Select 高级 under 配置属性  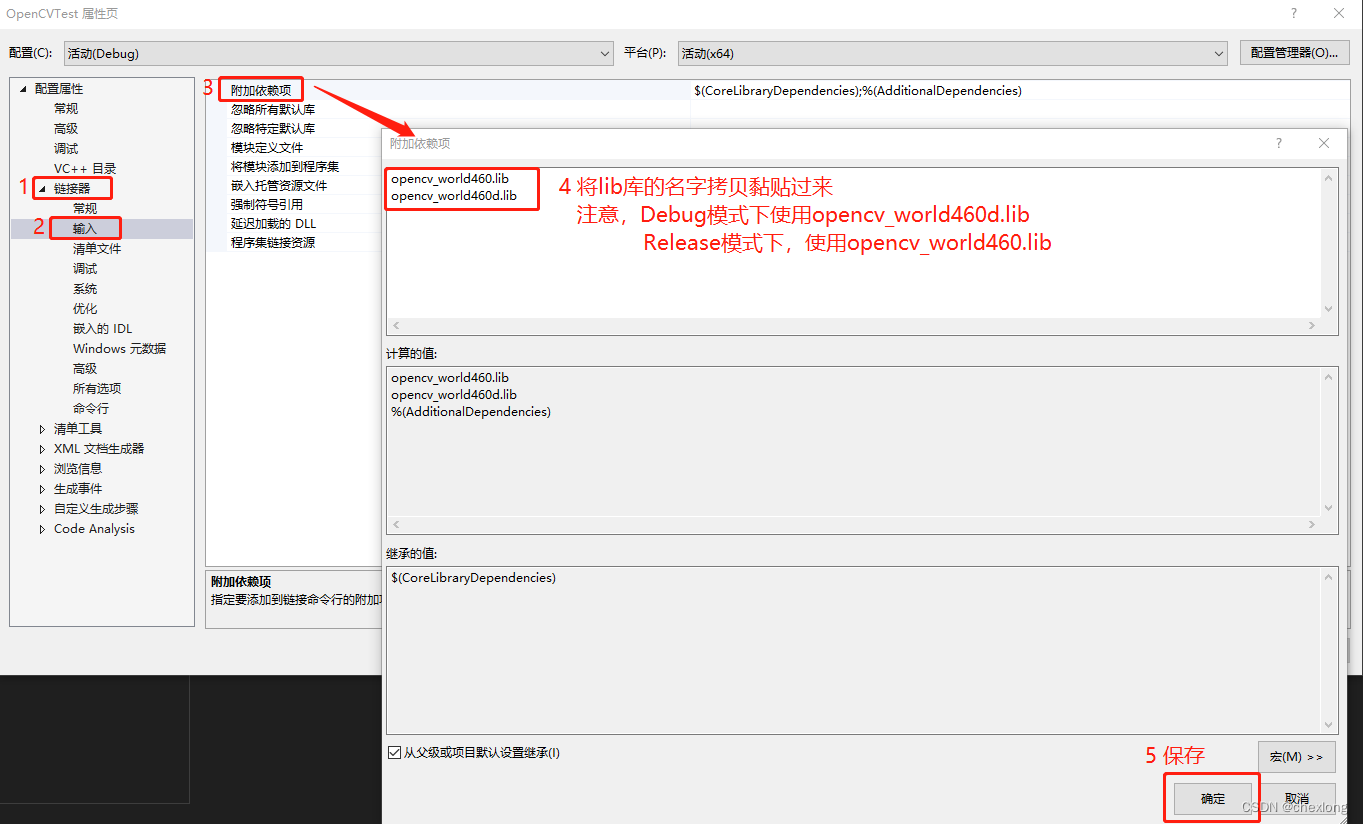[66, 128]
